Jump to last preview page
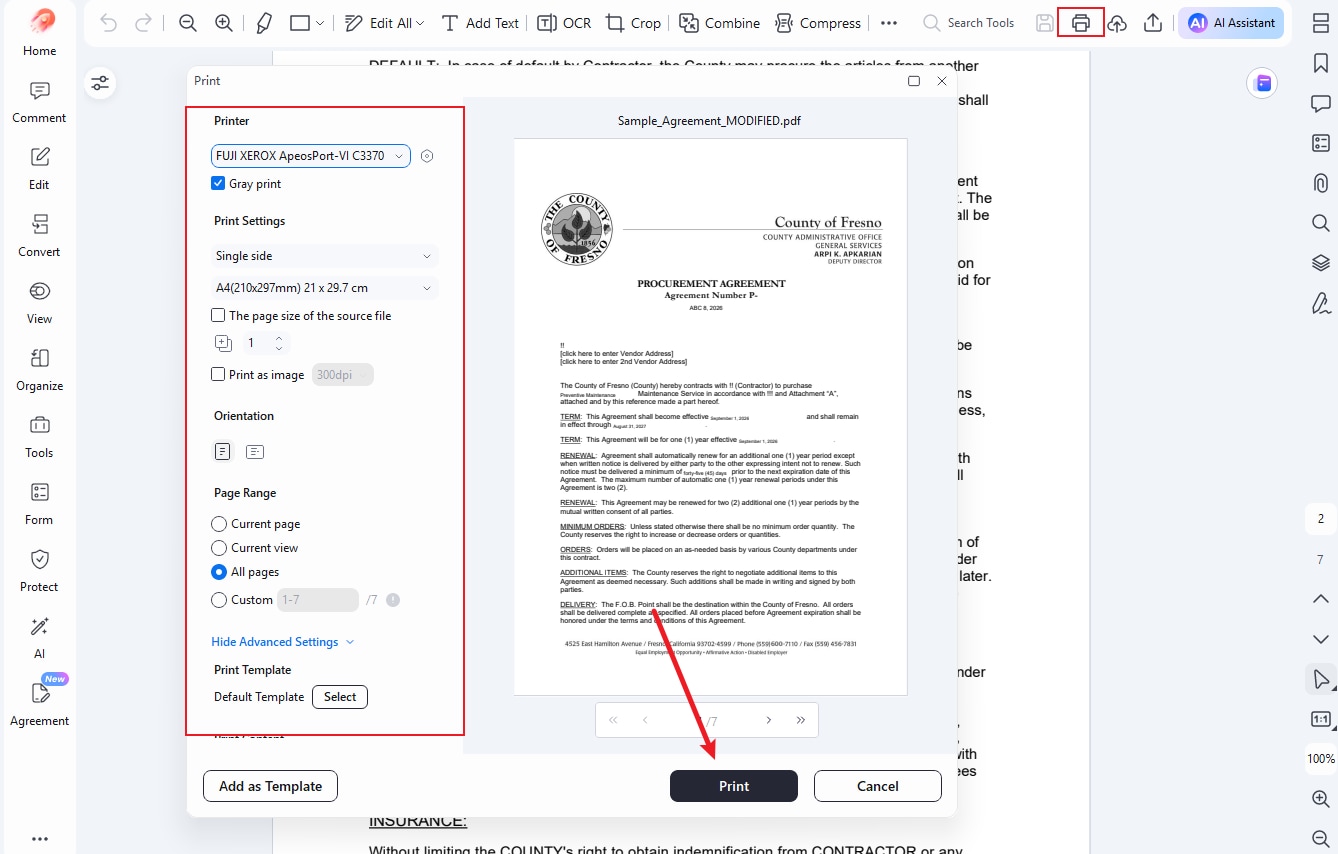This screenshot has width=1338, height=854. pos(800,720)
